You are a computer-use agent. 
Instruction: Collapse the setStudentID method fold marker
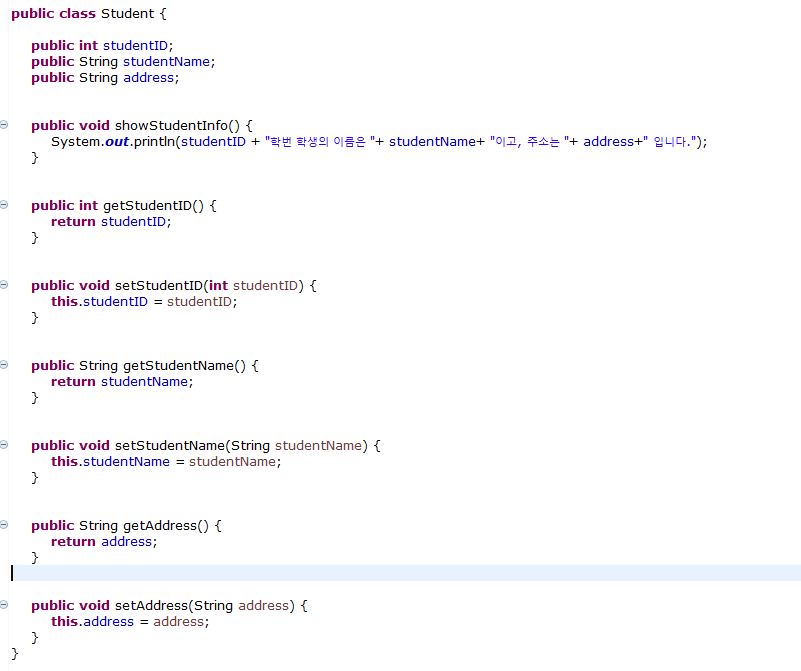pos(4,284)
